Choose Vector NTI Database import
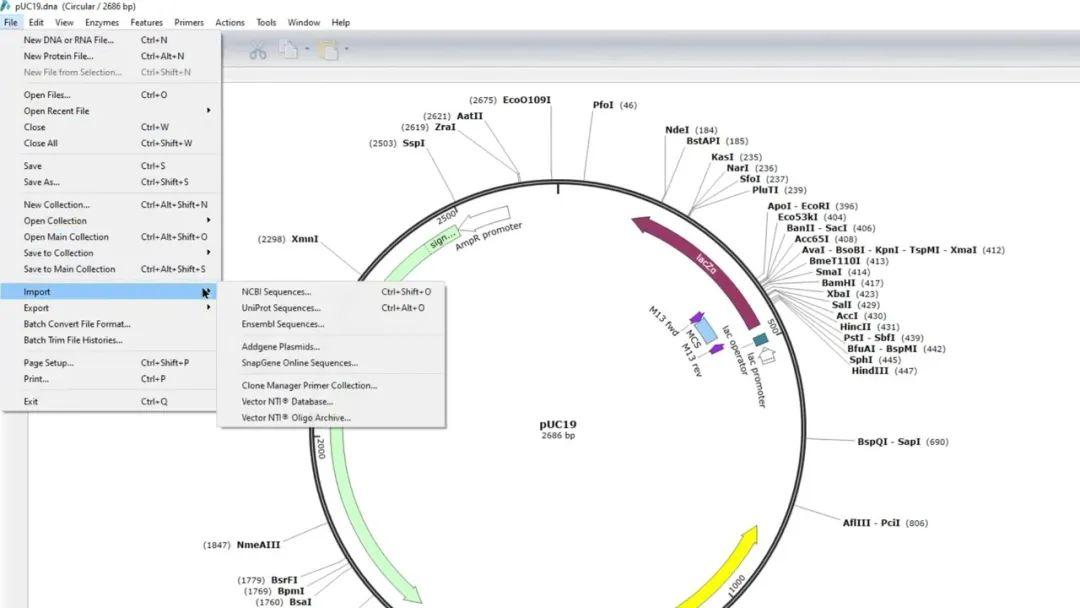Screen dimensions: 1080x608 pyautogui.click(x=286, y=400)
